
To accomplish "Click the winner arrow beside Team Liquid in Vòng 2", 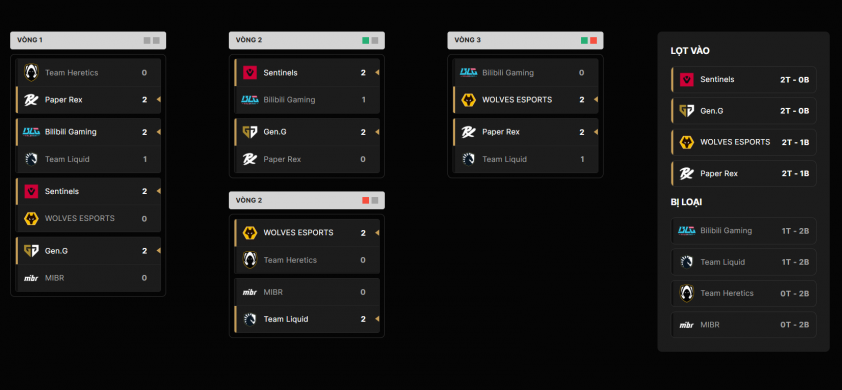I will [377, 319].
